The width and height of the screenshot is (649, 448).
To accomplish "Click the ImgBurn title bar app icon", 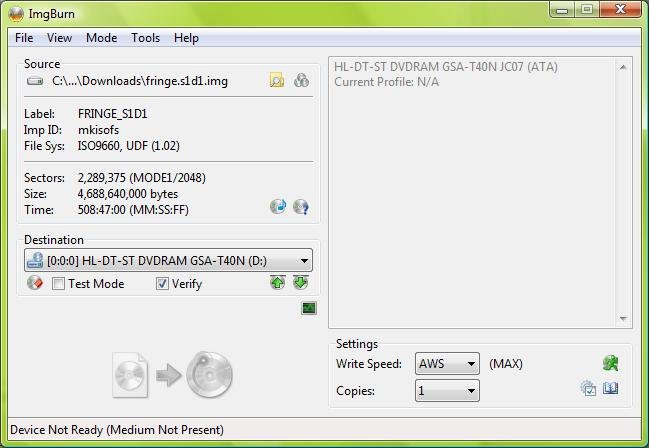I will (16, 14).
